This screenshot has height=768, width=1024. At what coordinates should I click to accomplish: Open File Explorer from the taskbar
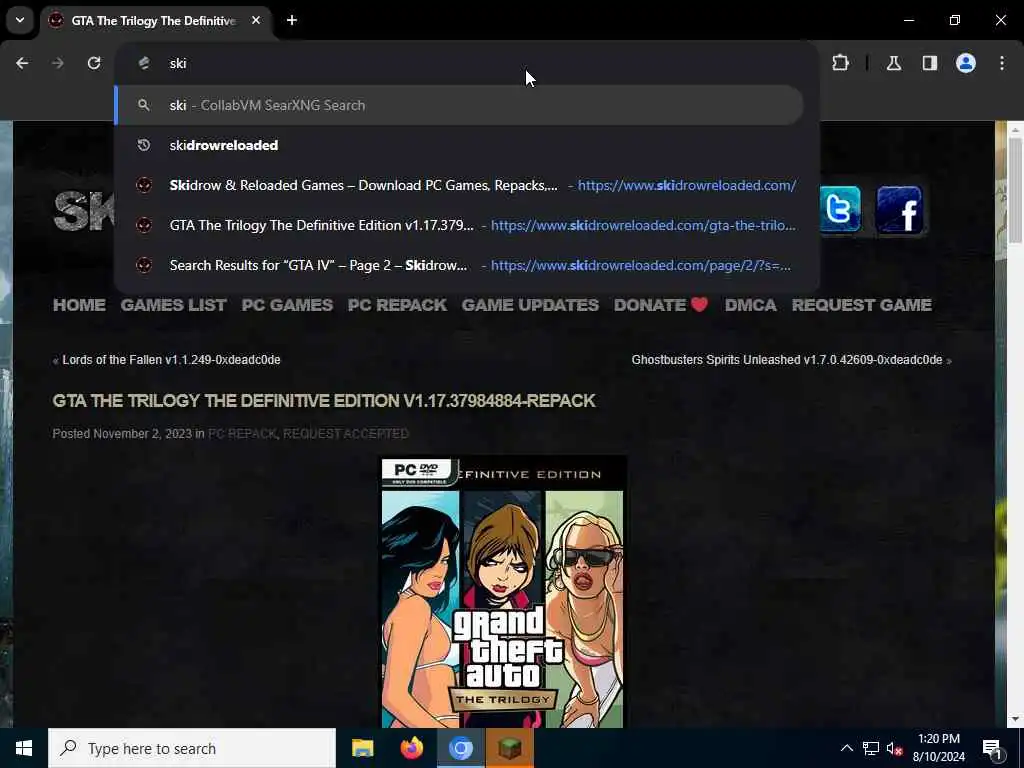click(362, 748)
